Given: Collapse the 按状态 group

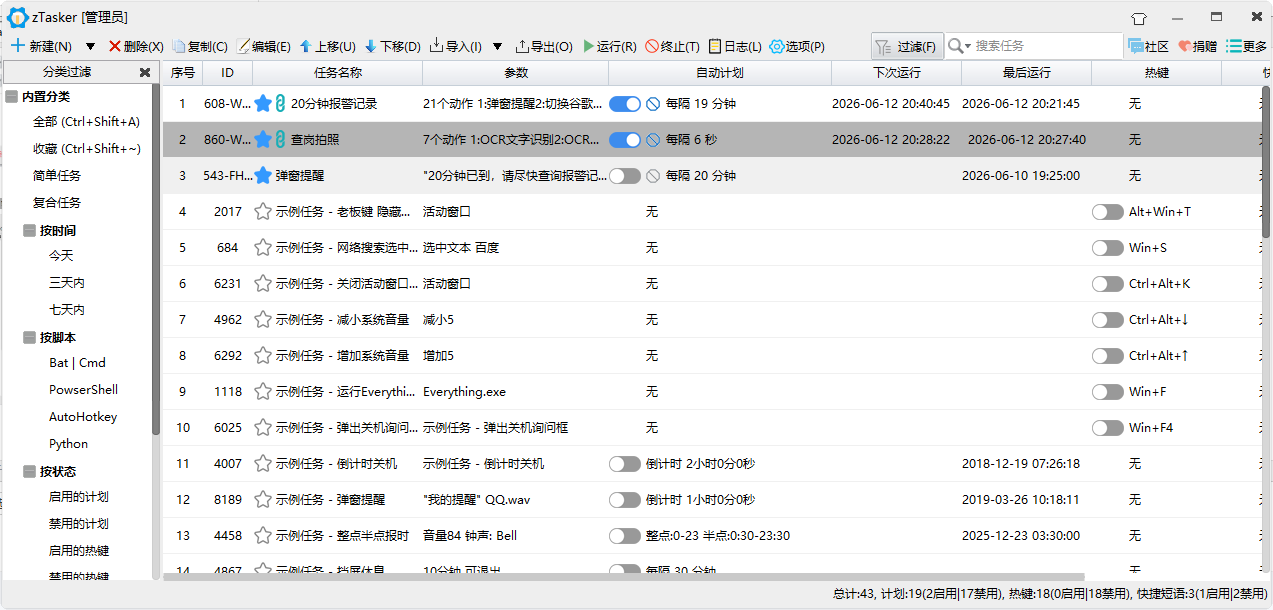Looking at the screenshot, I should coord(29,472).
